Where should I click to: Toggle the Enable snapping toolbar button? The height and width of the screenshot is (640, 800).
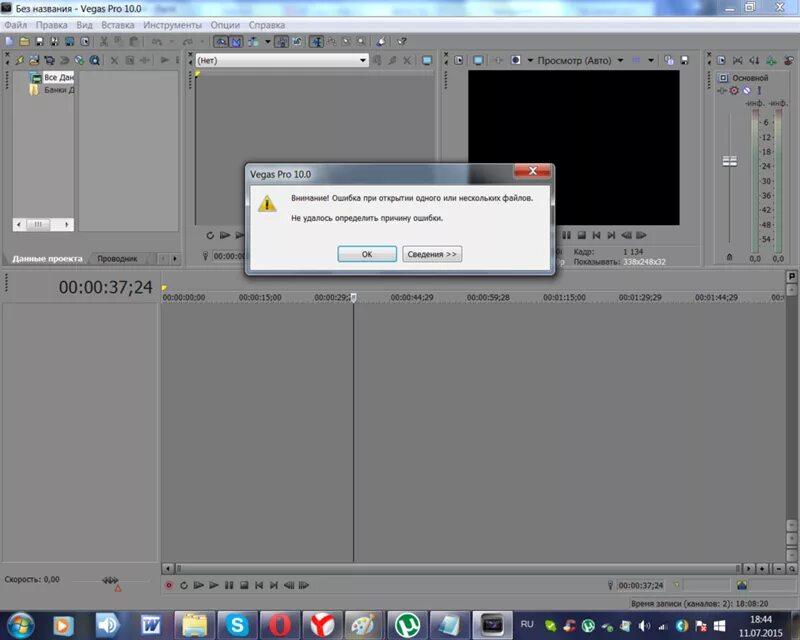coord(221,42)
